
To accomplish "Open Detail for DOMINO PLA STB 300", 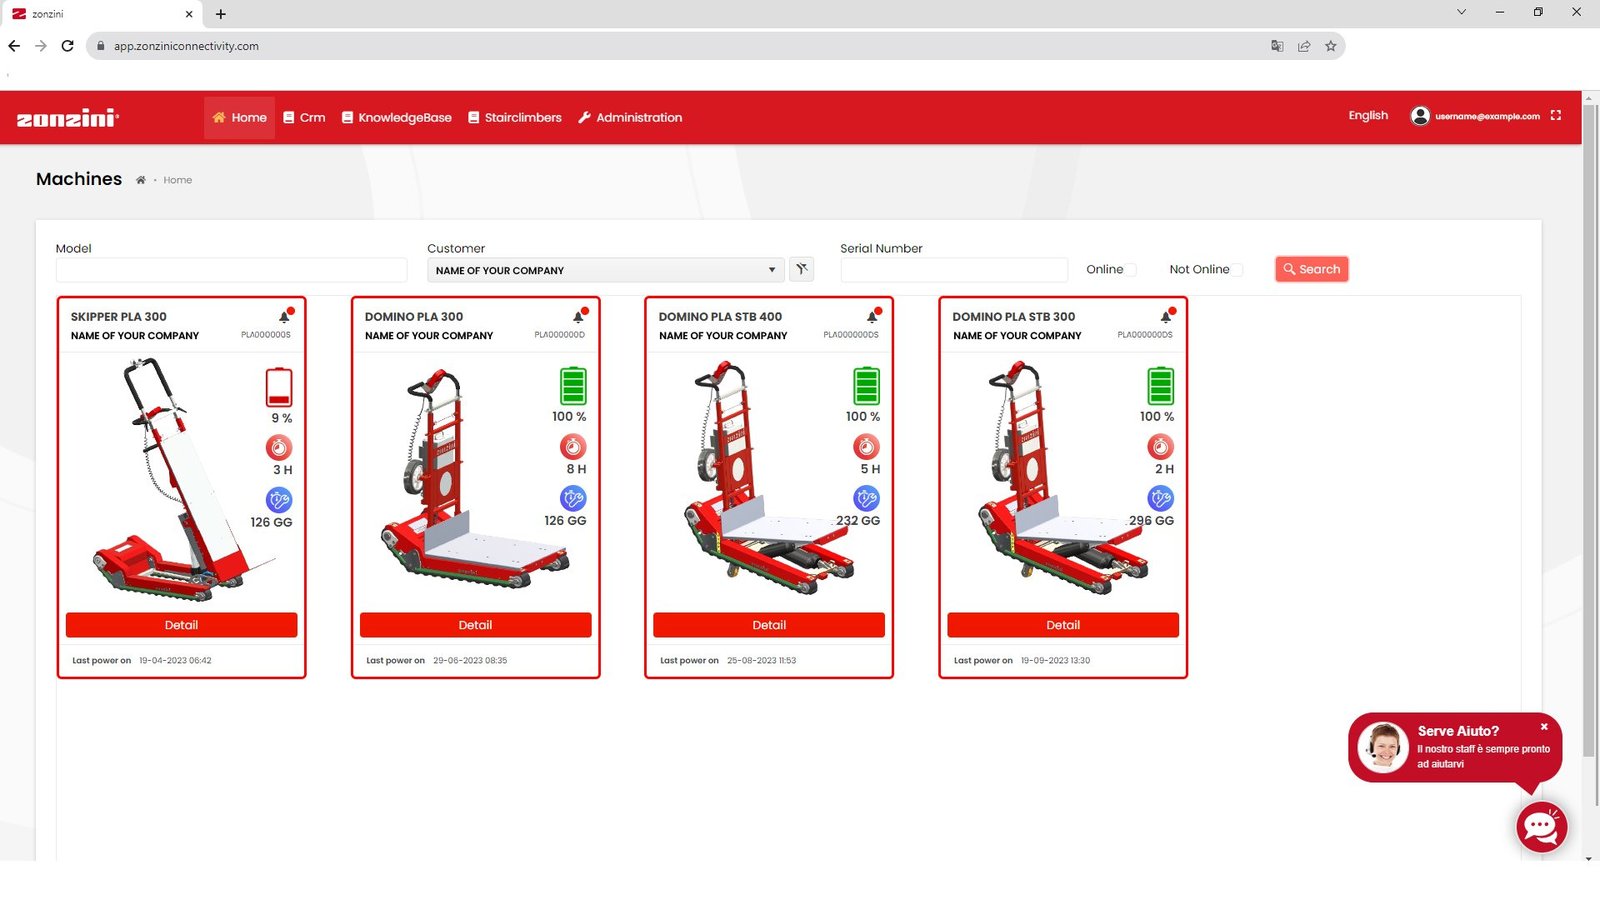I will (1062, 625).
